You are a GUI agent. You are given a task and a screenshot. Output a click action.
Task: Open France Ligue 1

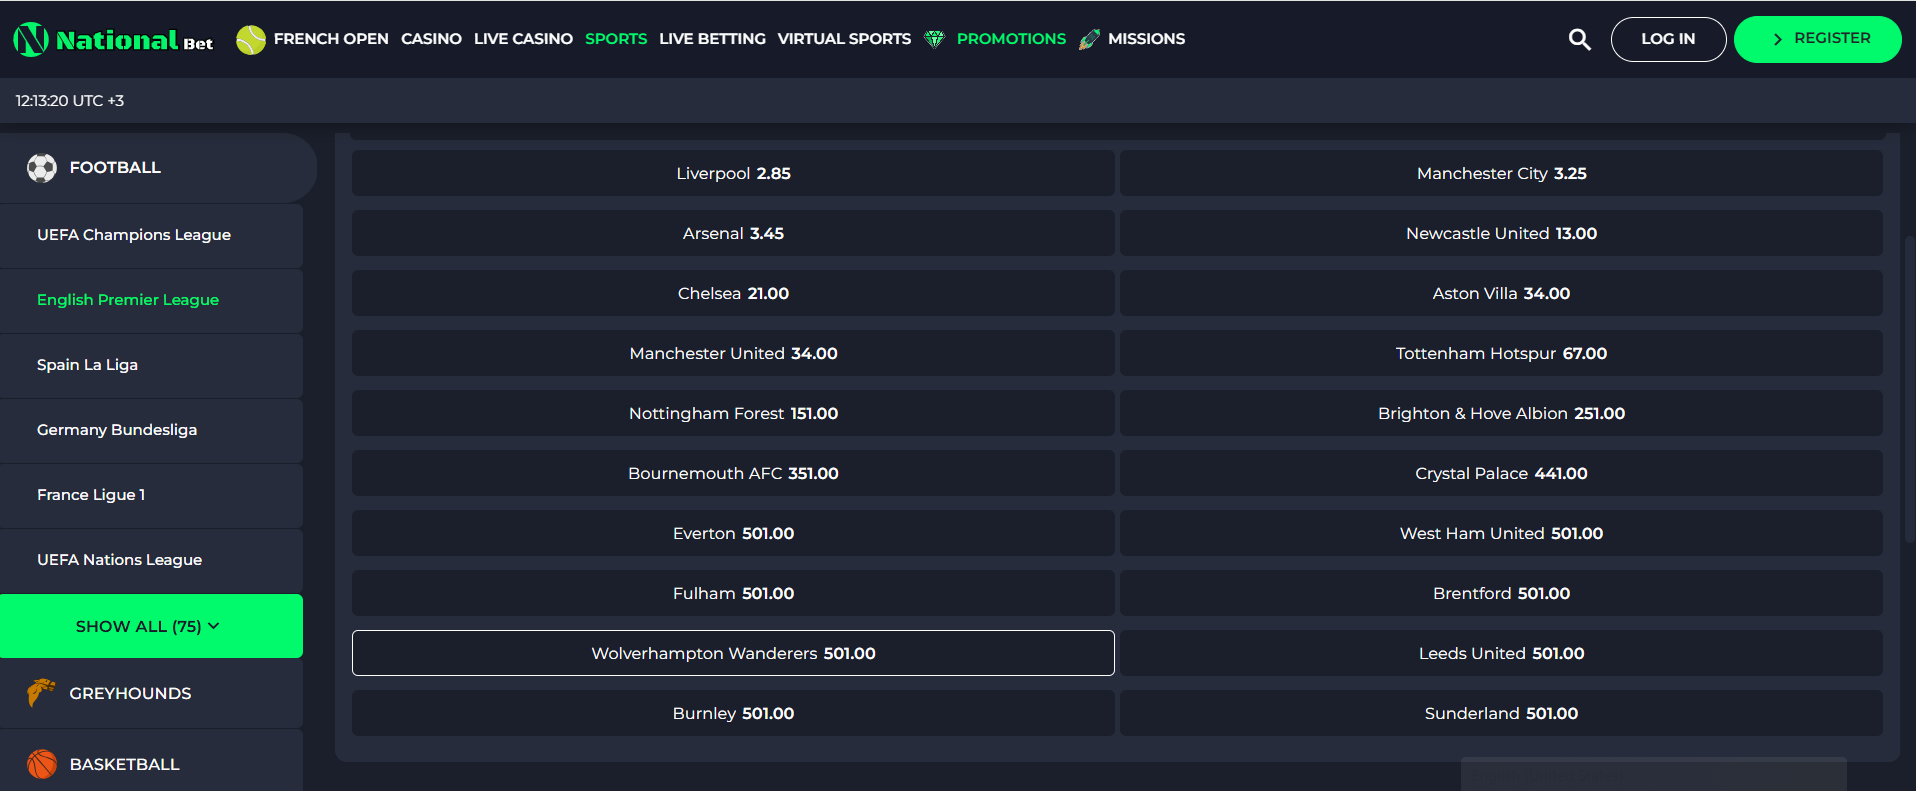coord(151,495)
